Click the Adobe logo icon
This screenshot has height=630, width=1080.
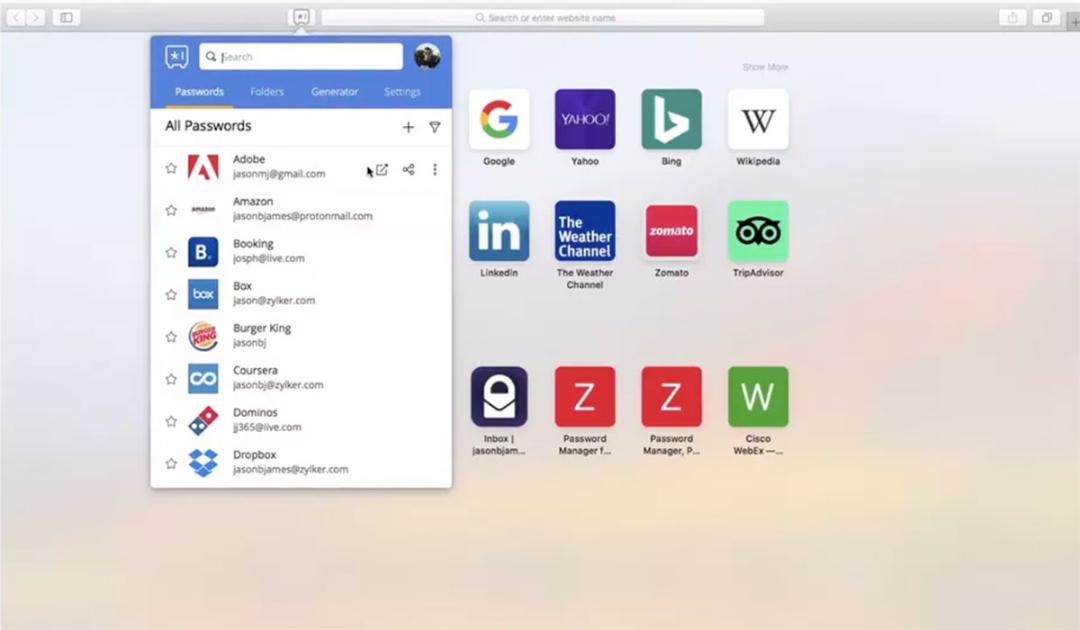click(x=203, y=167)
